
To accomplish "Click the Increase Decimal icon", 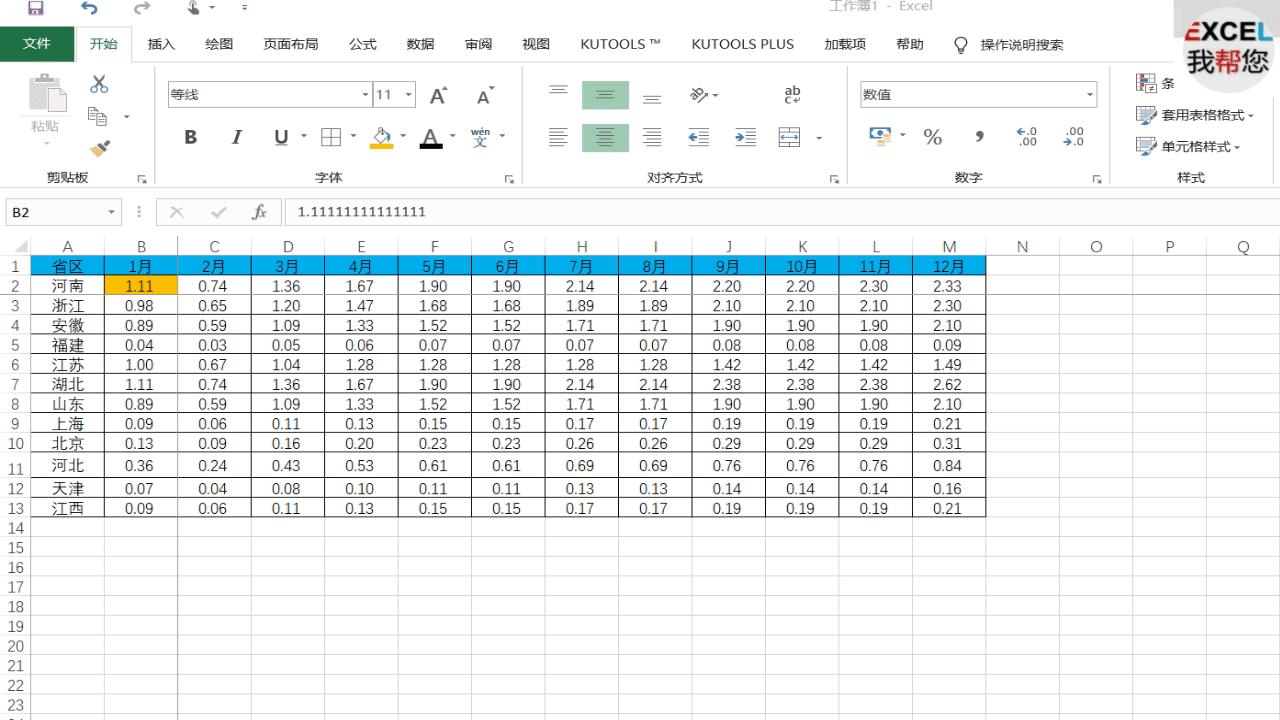I will tap(1023, 137).
